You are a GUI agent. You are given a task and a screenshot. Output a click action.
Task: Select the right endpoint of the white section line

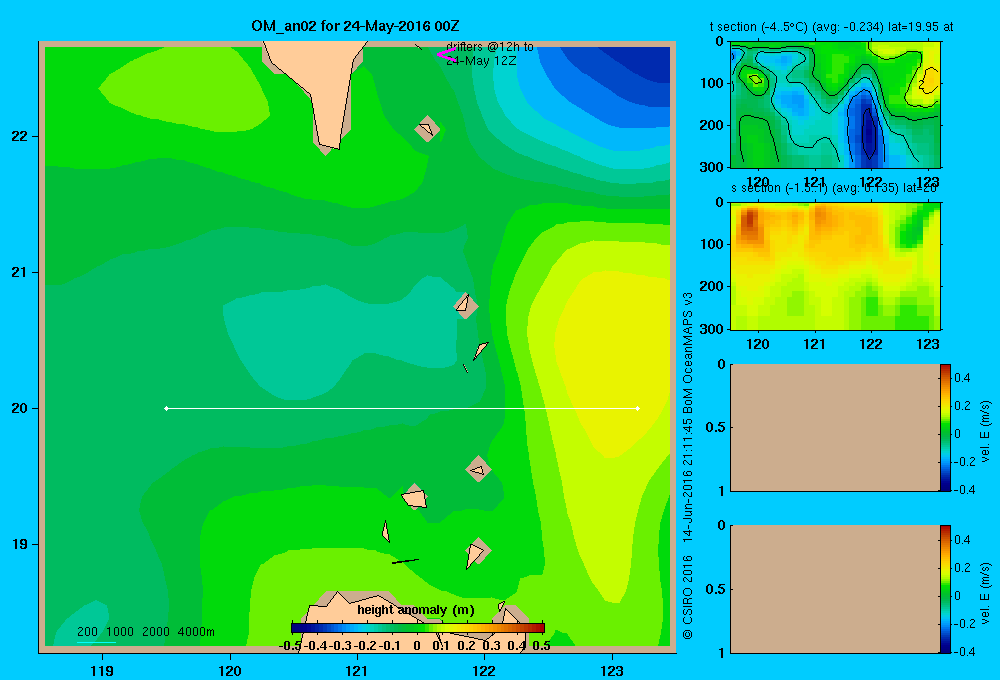coord(638,408)
